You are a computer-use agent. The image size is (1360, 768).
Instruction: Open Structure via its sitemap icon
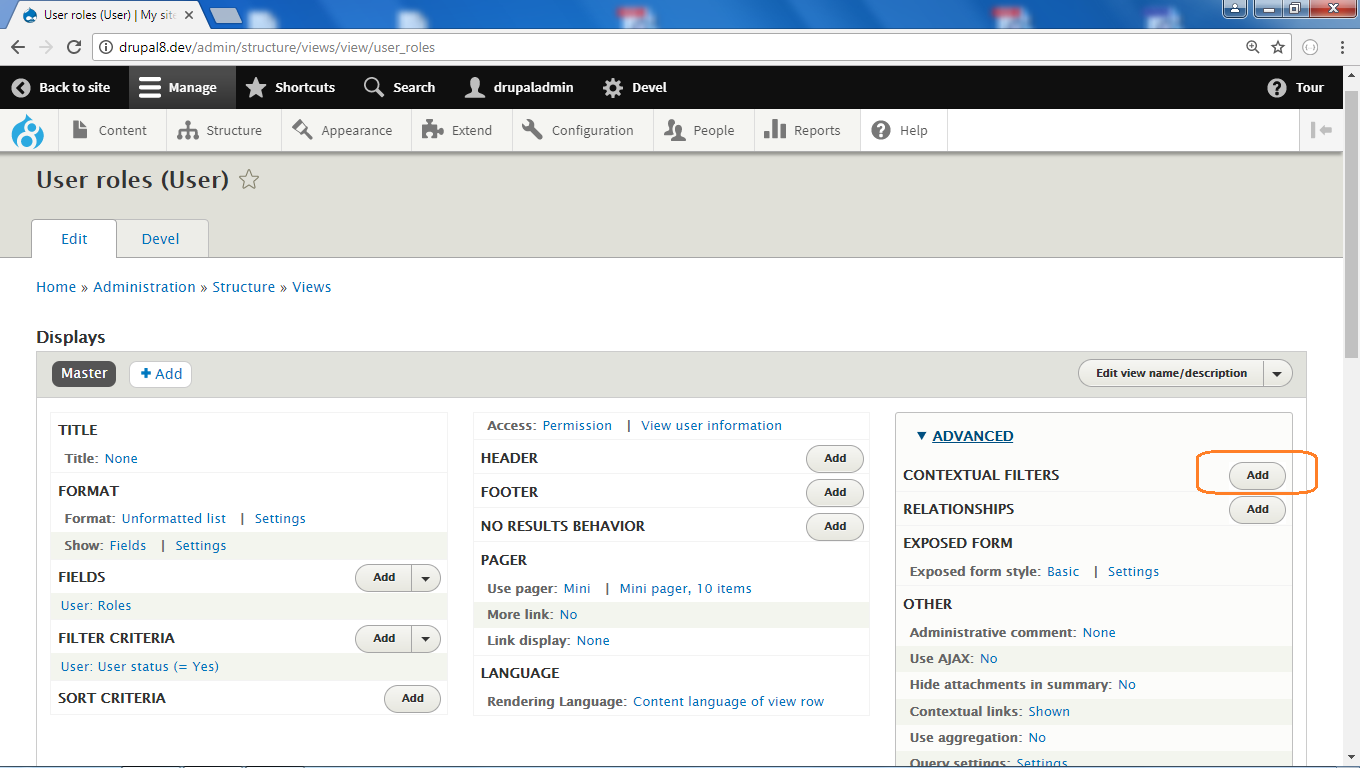pos(186,130)
